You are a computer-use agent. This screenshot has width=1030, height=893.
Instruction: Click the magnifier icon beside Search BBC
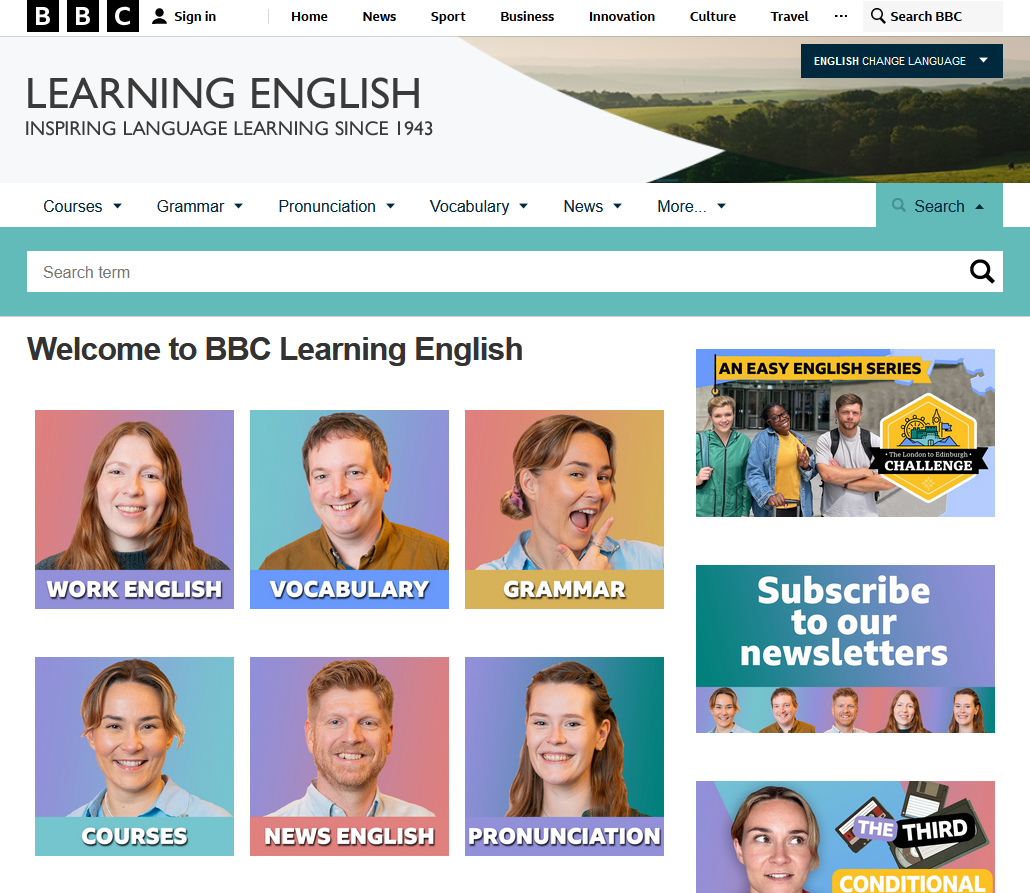point(878,16)
